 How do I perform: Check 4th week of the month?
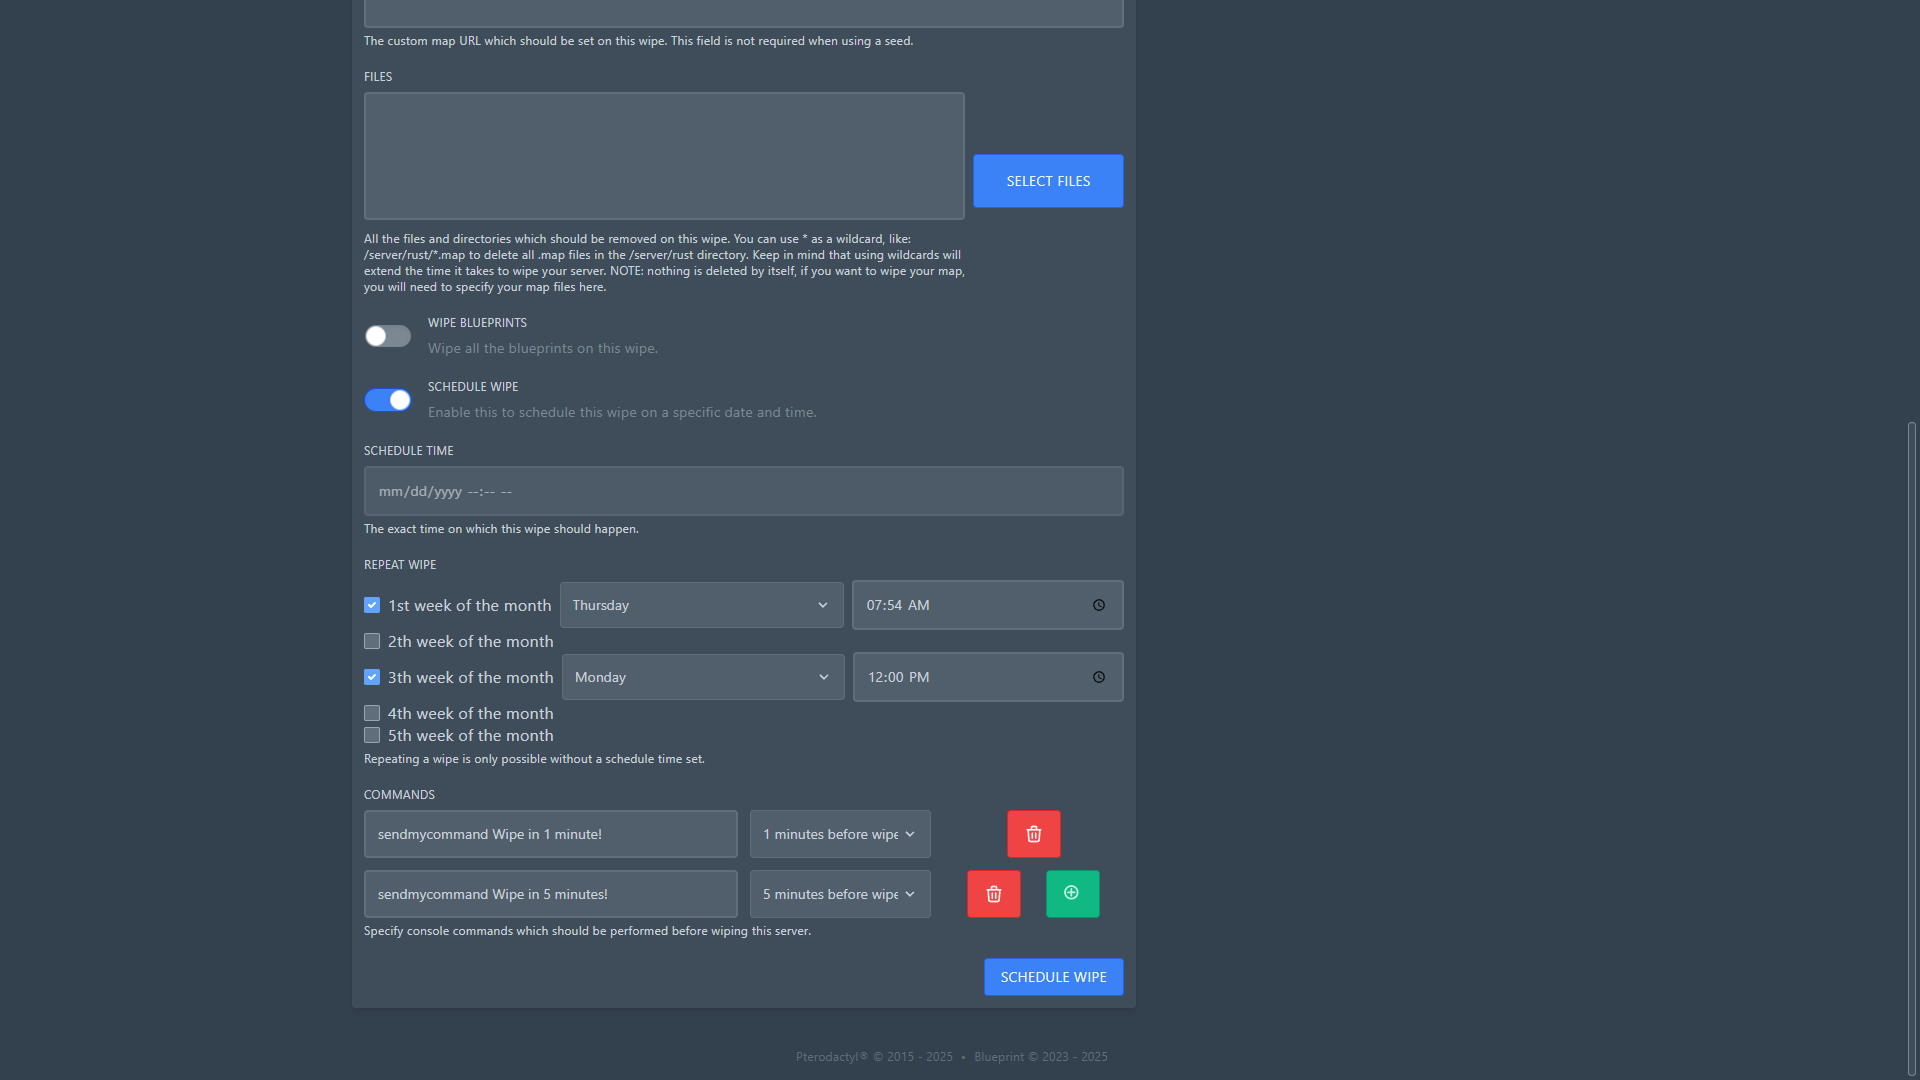(372, 714)
